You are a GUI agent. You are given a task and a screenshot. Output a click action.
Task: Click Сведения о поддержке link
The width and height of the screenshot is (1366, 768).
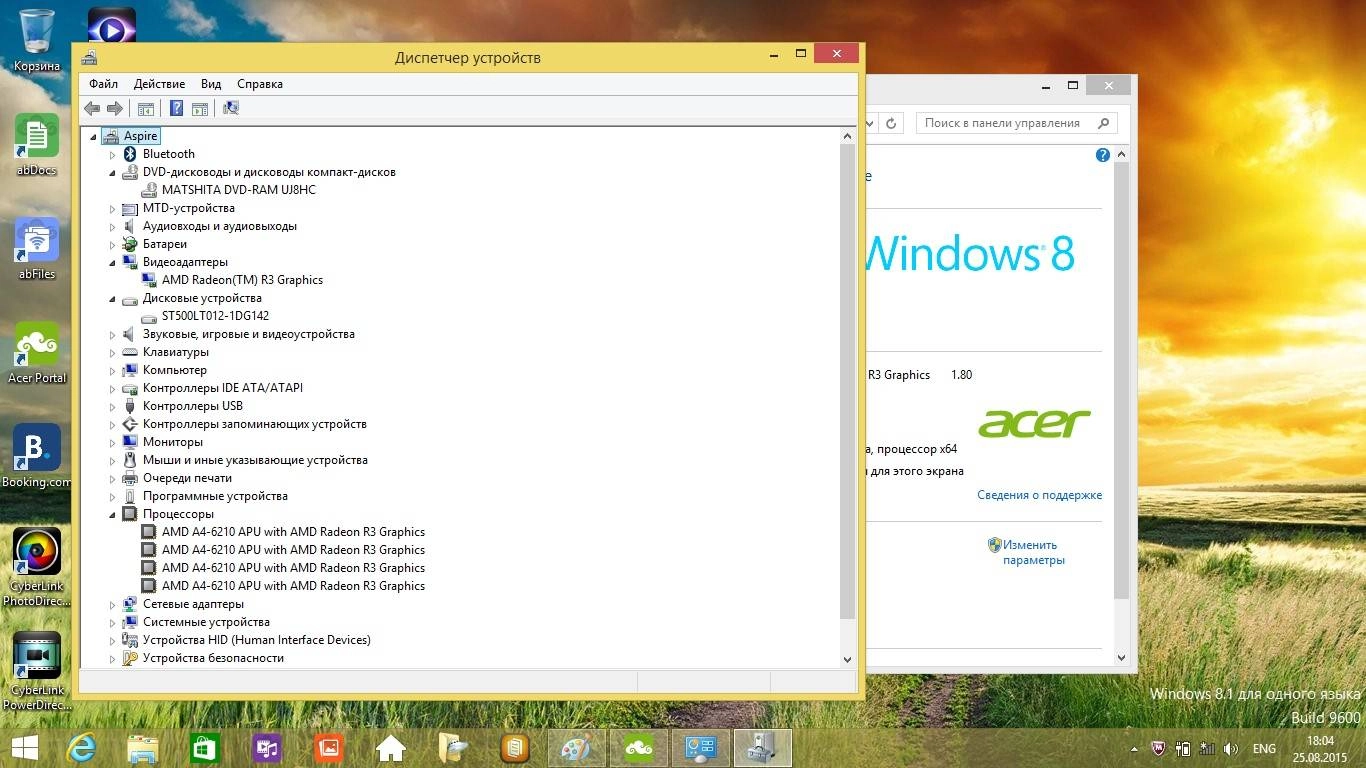1039,495
